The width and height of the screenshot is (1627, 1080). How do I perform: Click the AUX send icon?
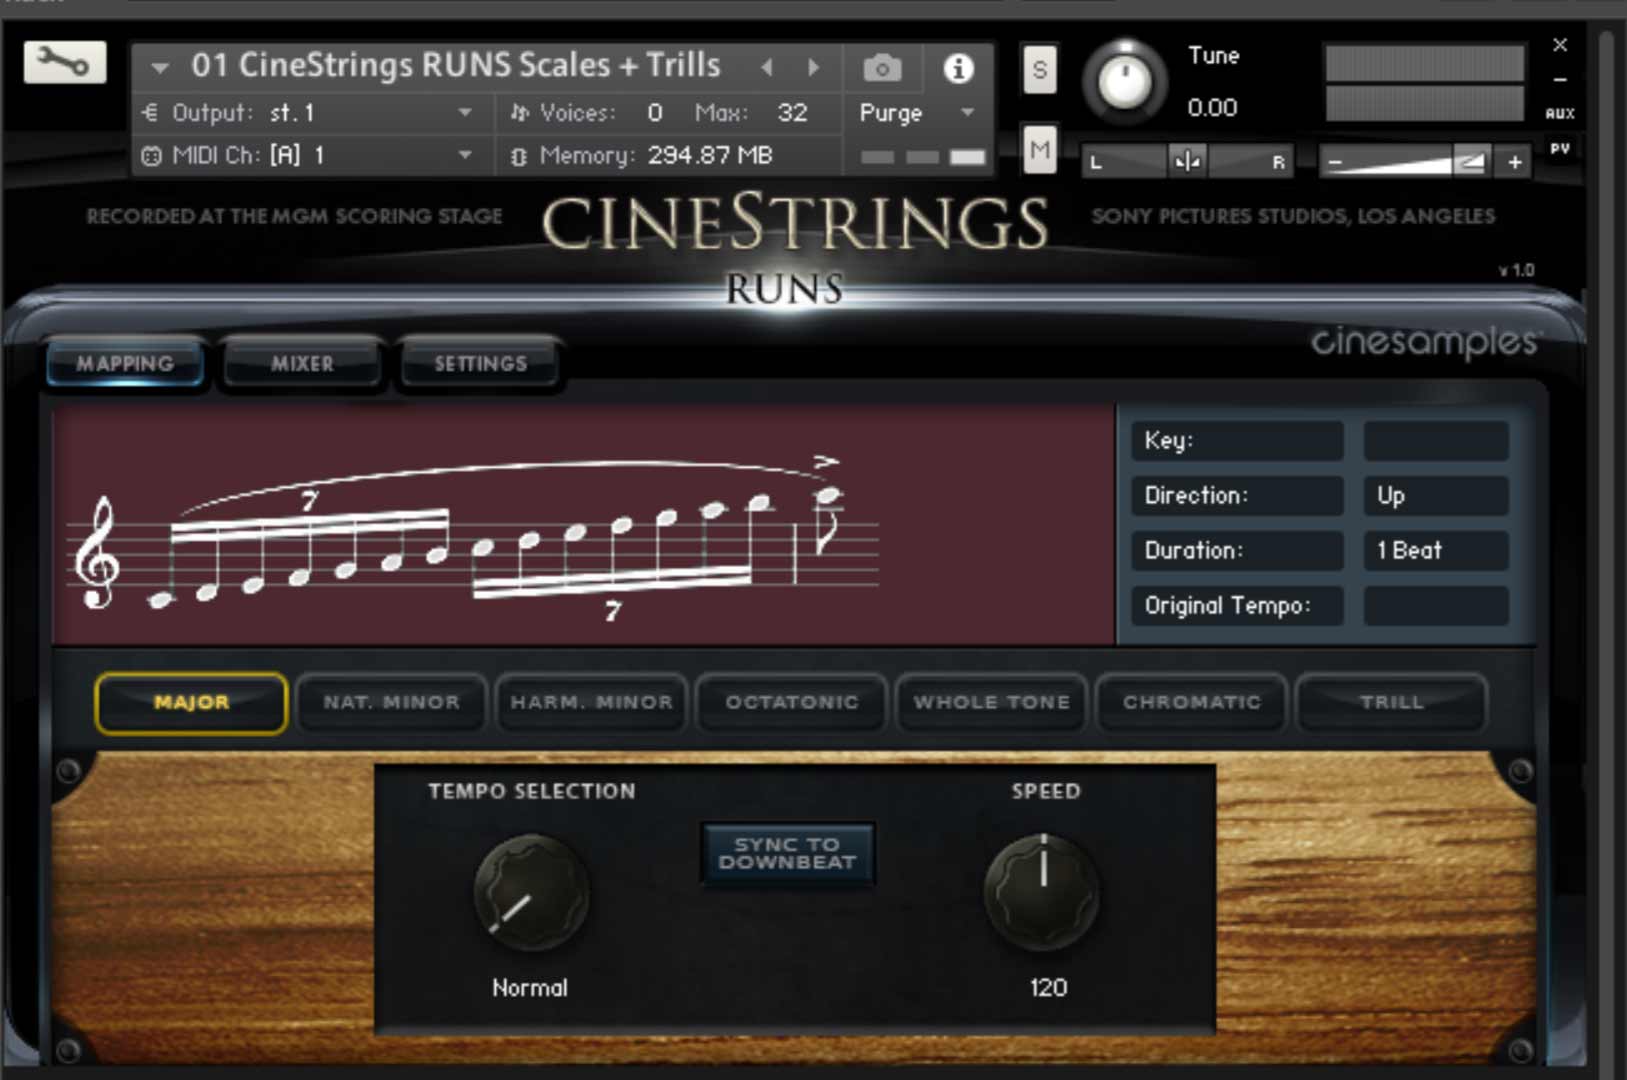[1559, 115]
